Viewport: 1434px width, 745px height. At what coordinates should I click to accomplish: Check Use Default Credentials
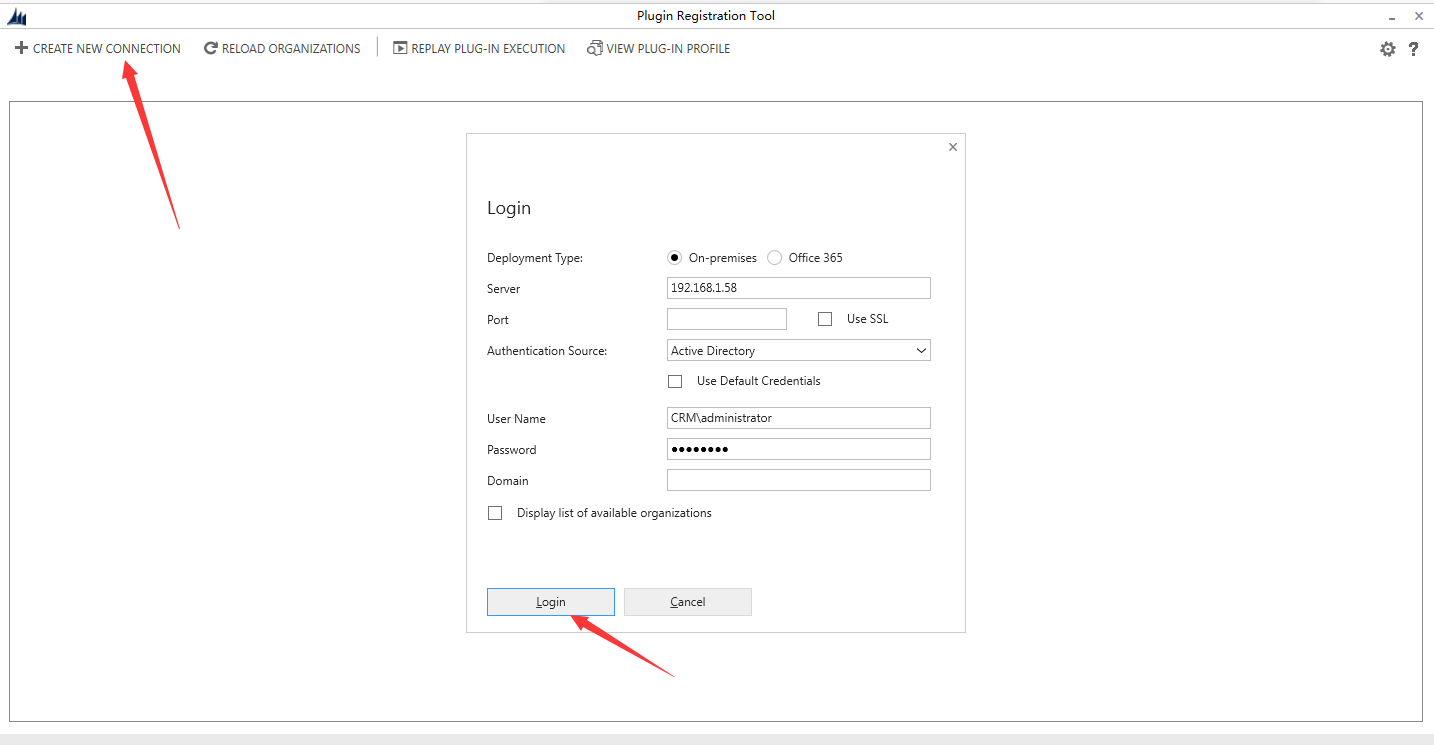coord(675,381)
